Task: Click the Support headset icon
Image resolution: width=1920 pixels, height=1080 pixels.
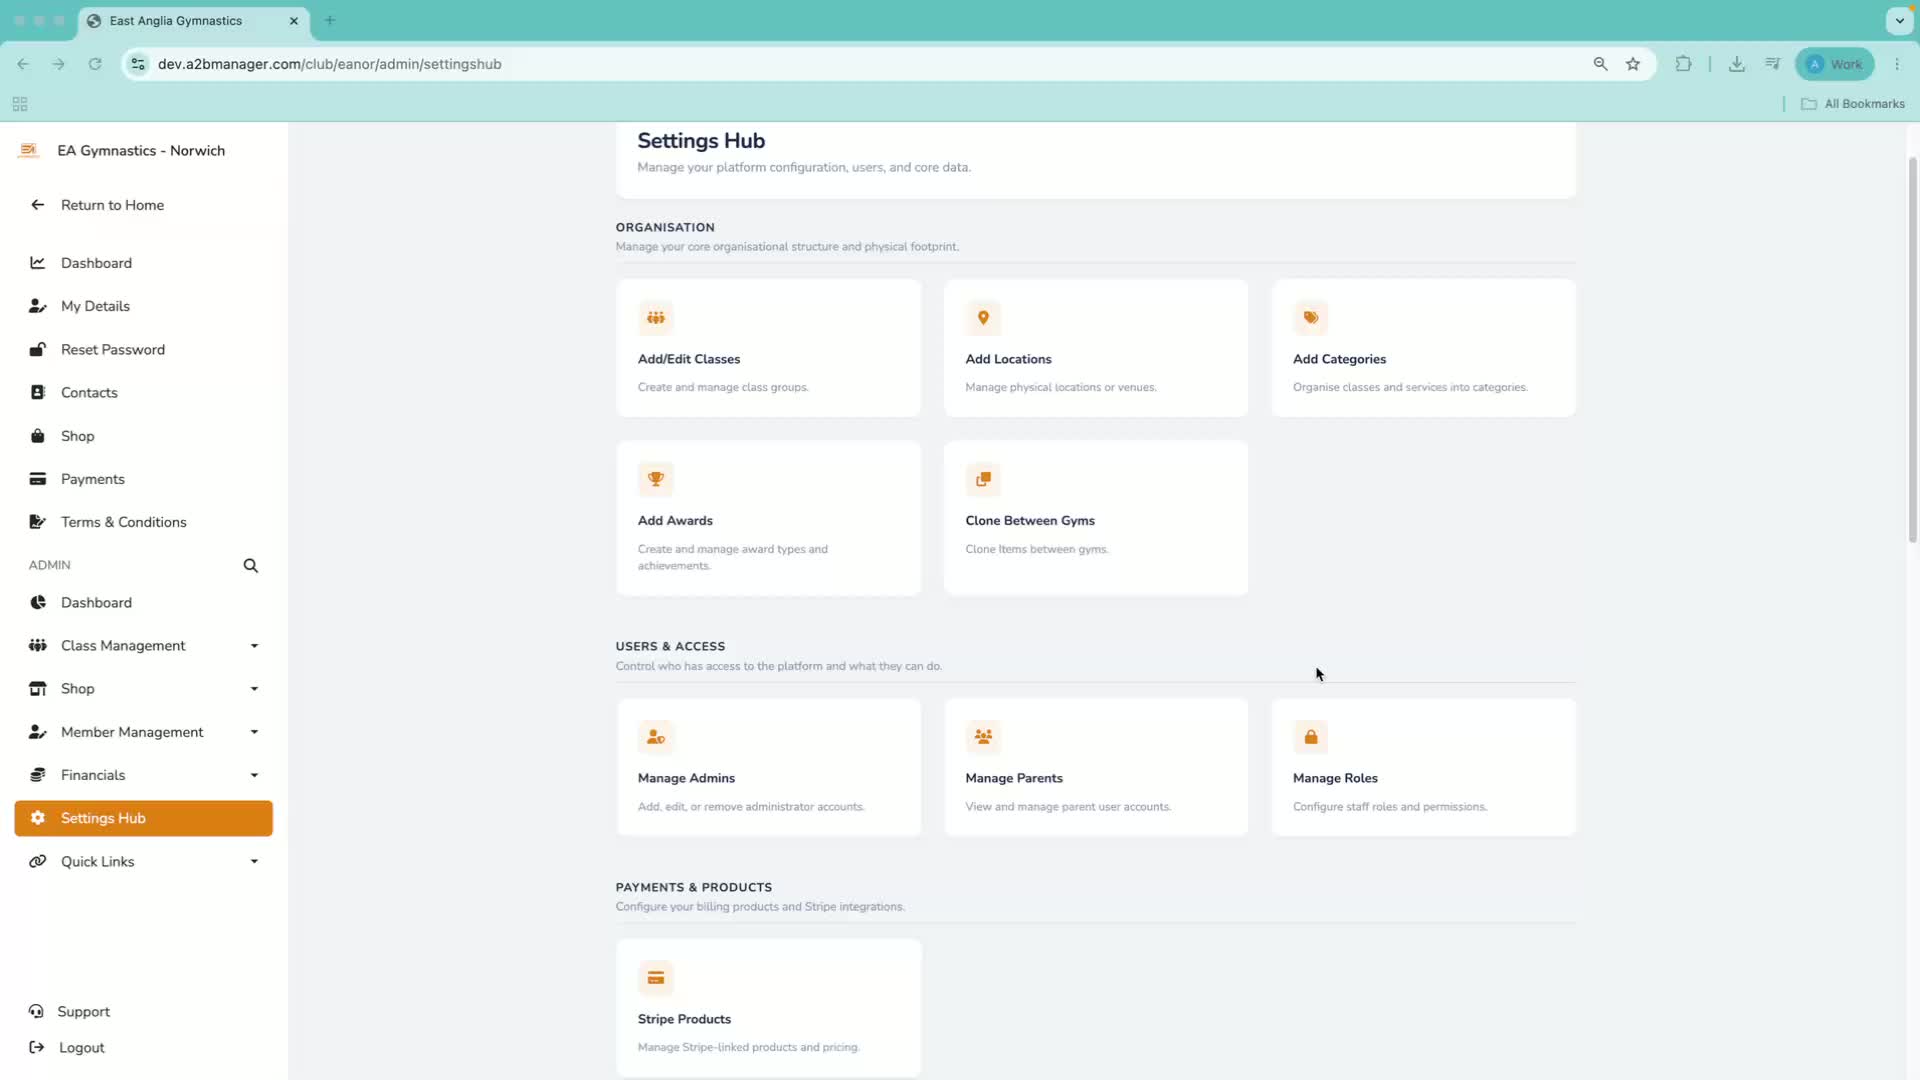Action: click(x=37, y=1012)
